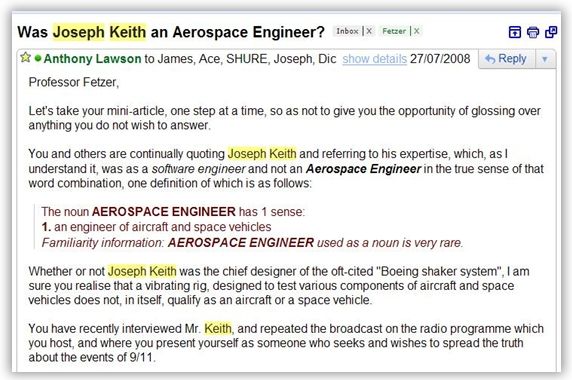Click the sender name Anthony Lawson
572x380 pixels.
pos(92,59)
